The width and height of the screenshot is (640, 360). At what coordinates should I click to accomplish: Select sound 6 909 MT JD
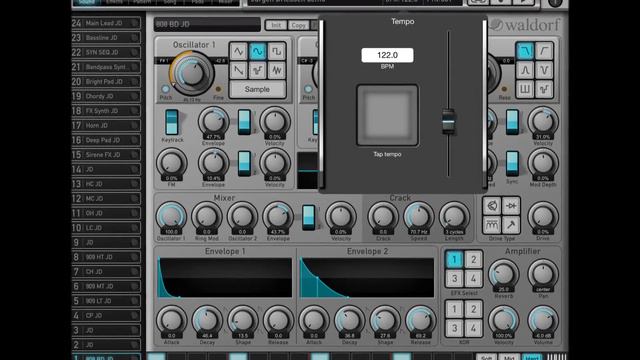pyautogui.click(x=106, y=286)
